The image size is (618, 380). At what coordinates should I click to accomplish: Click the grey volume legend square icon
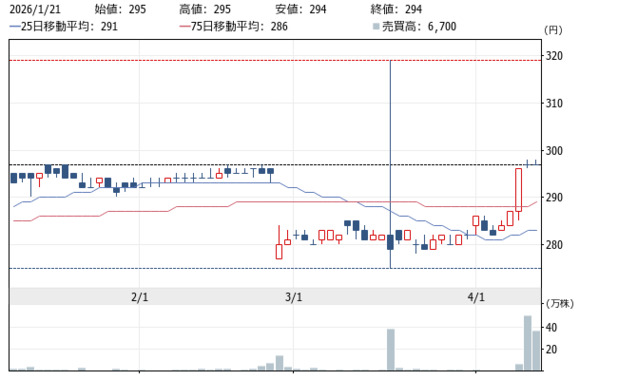(376, 26)
